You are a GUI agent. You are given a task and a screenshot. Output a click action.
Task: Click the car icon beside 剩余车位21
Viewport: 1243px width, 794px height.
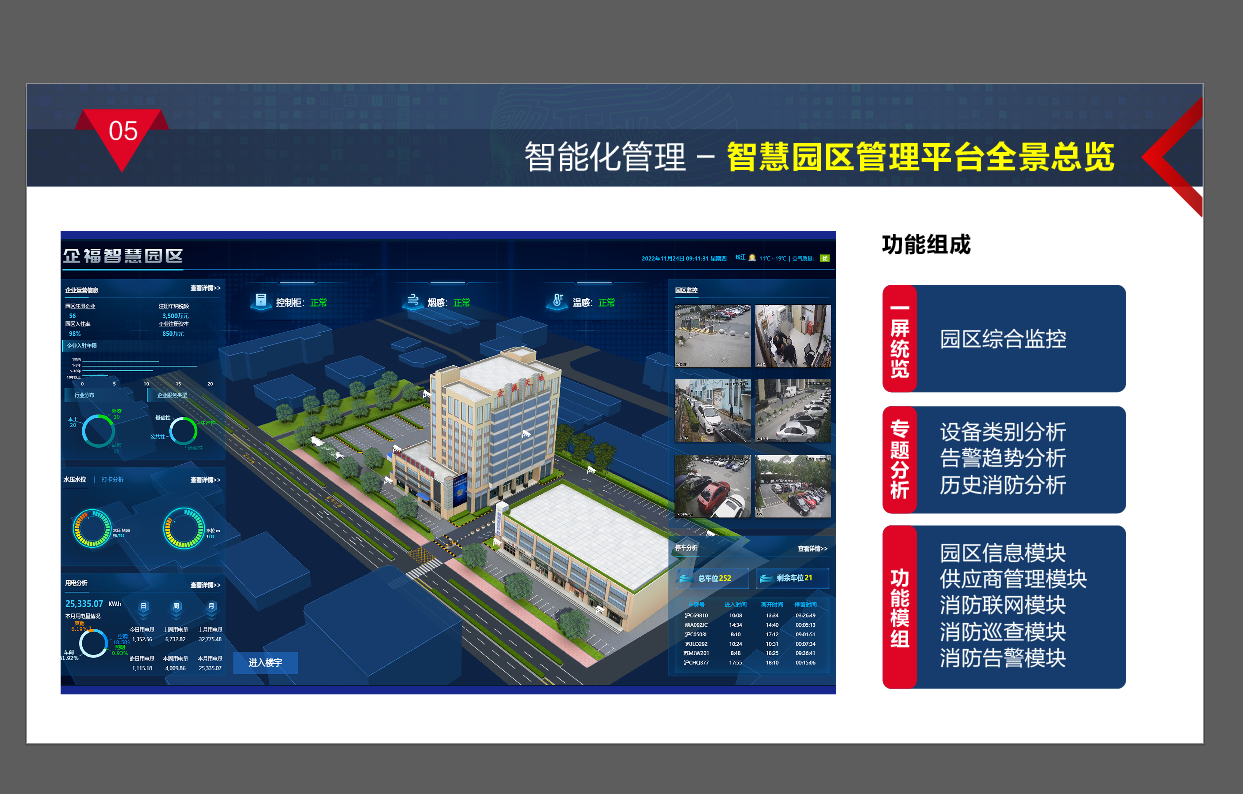point(768,578)
